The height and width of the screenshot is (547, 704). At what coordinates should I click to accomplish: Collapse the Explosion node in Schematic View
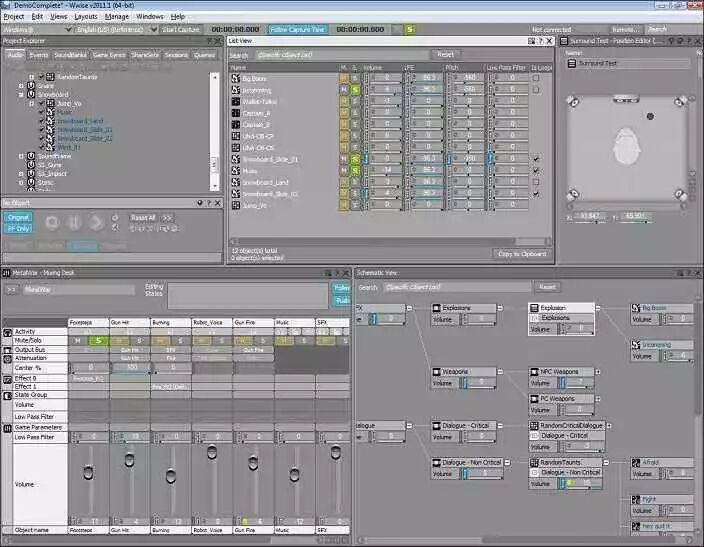(x=598, y=308)
